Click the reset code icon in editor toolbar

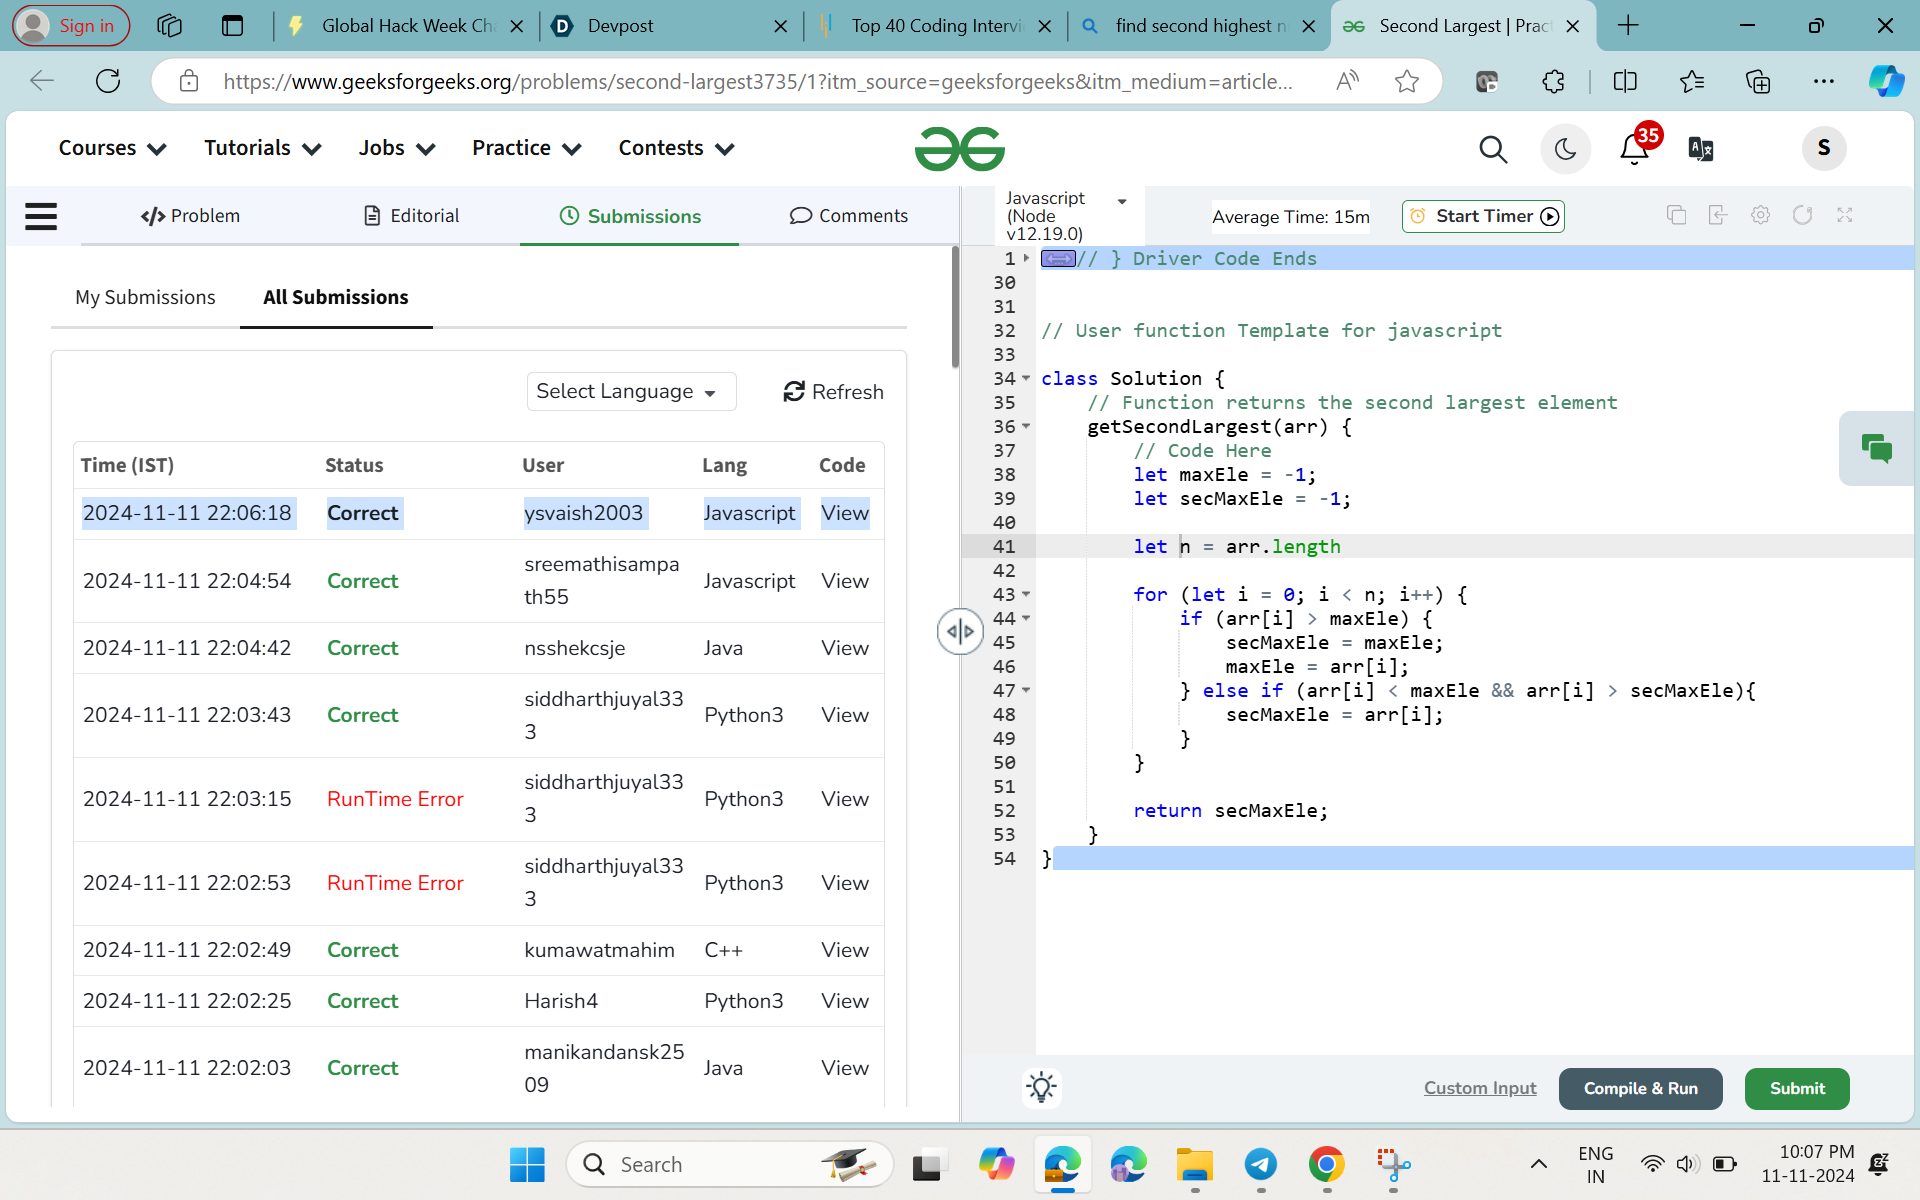click(x=1802, y=215)
